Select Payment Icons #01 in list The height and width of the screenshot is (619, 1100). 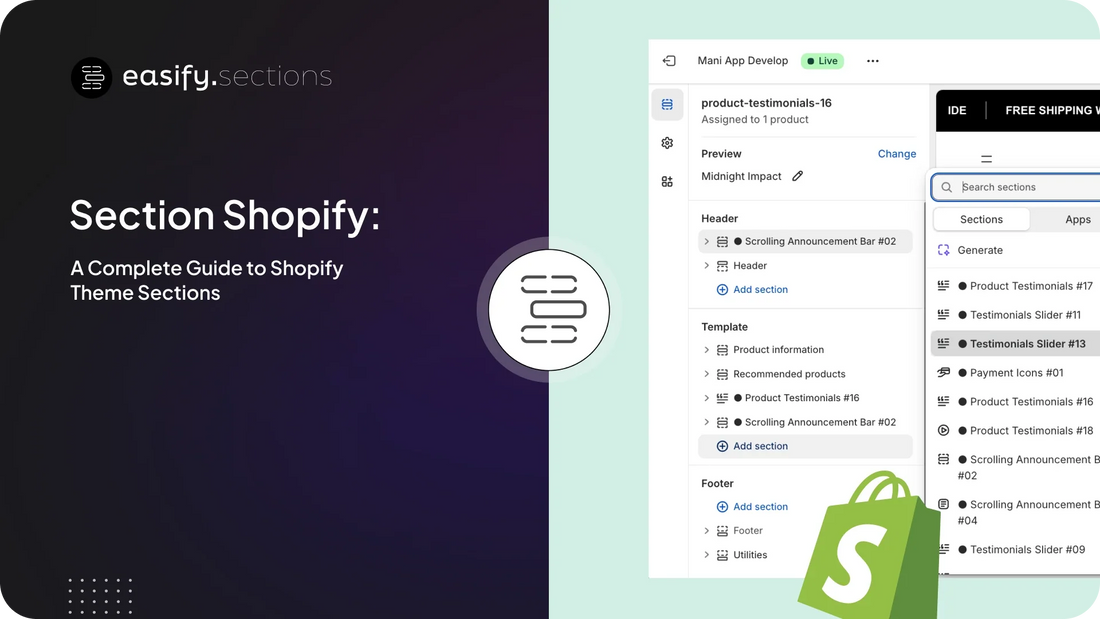[1015, 373]
